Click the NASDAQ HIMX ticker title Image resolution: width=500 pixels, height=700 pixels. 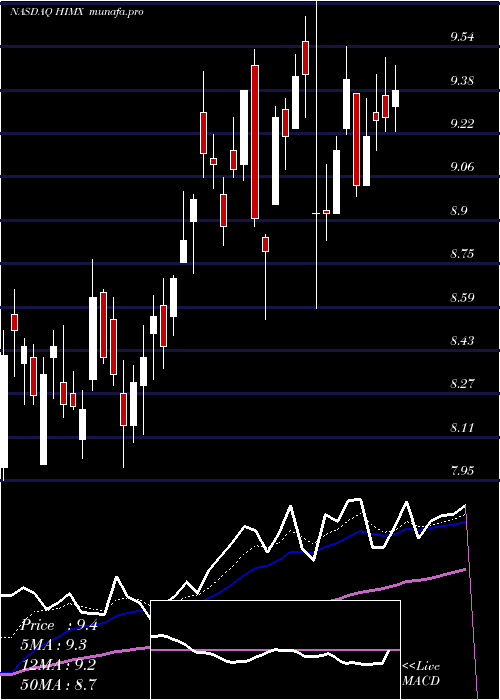pyautogui.click(x=47, y=12)
